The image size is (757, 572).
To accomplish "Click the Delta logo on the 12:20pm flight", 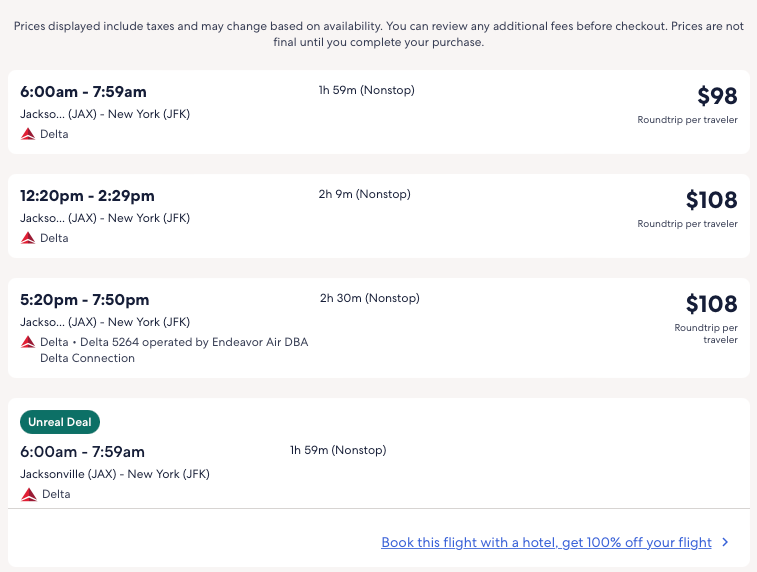I will pyautogui.click(x=28, y=238).
